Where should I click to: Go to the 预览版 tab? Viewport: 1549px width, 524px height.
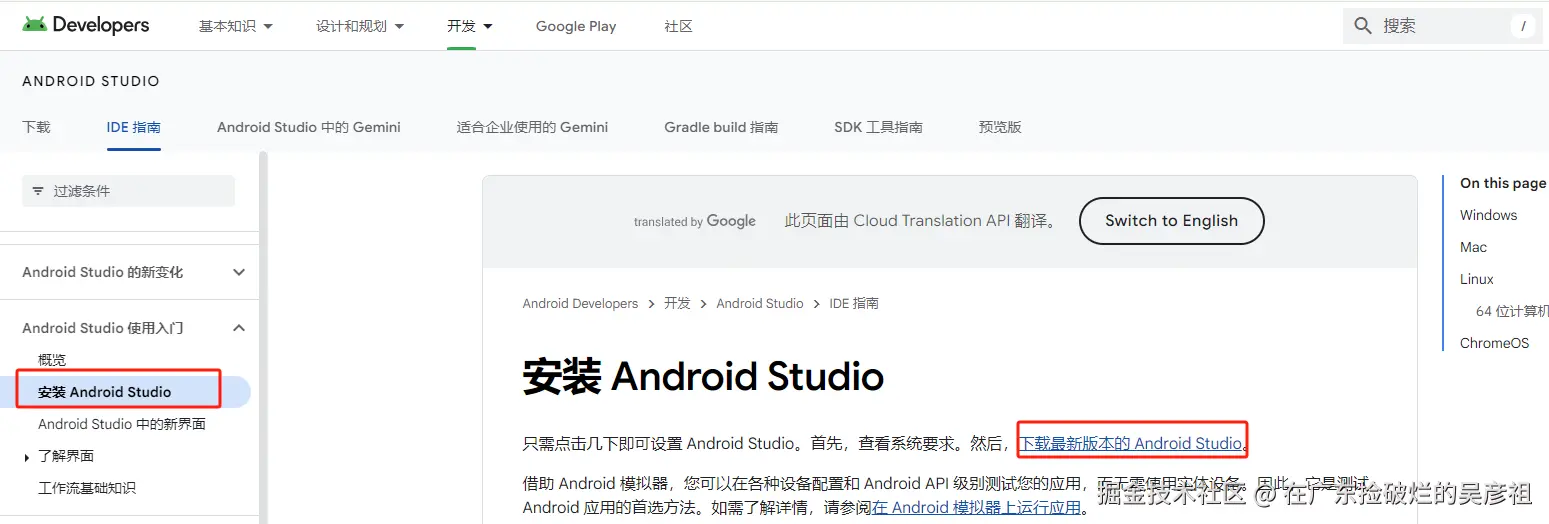point(1000,127)
